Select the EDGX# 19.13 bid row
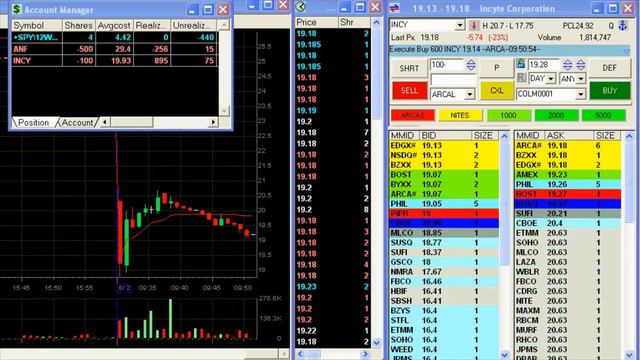 pyautogui.click(x=444, y=146)
